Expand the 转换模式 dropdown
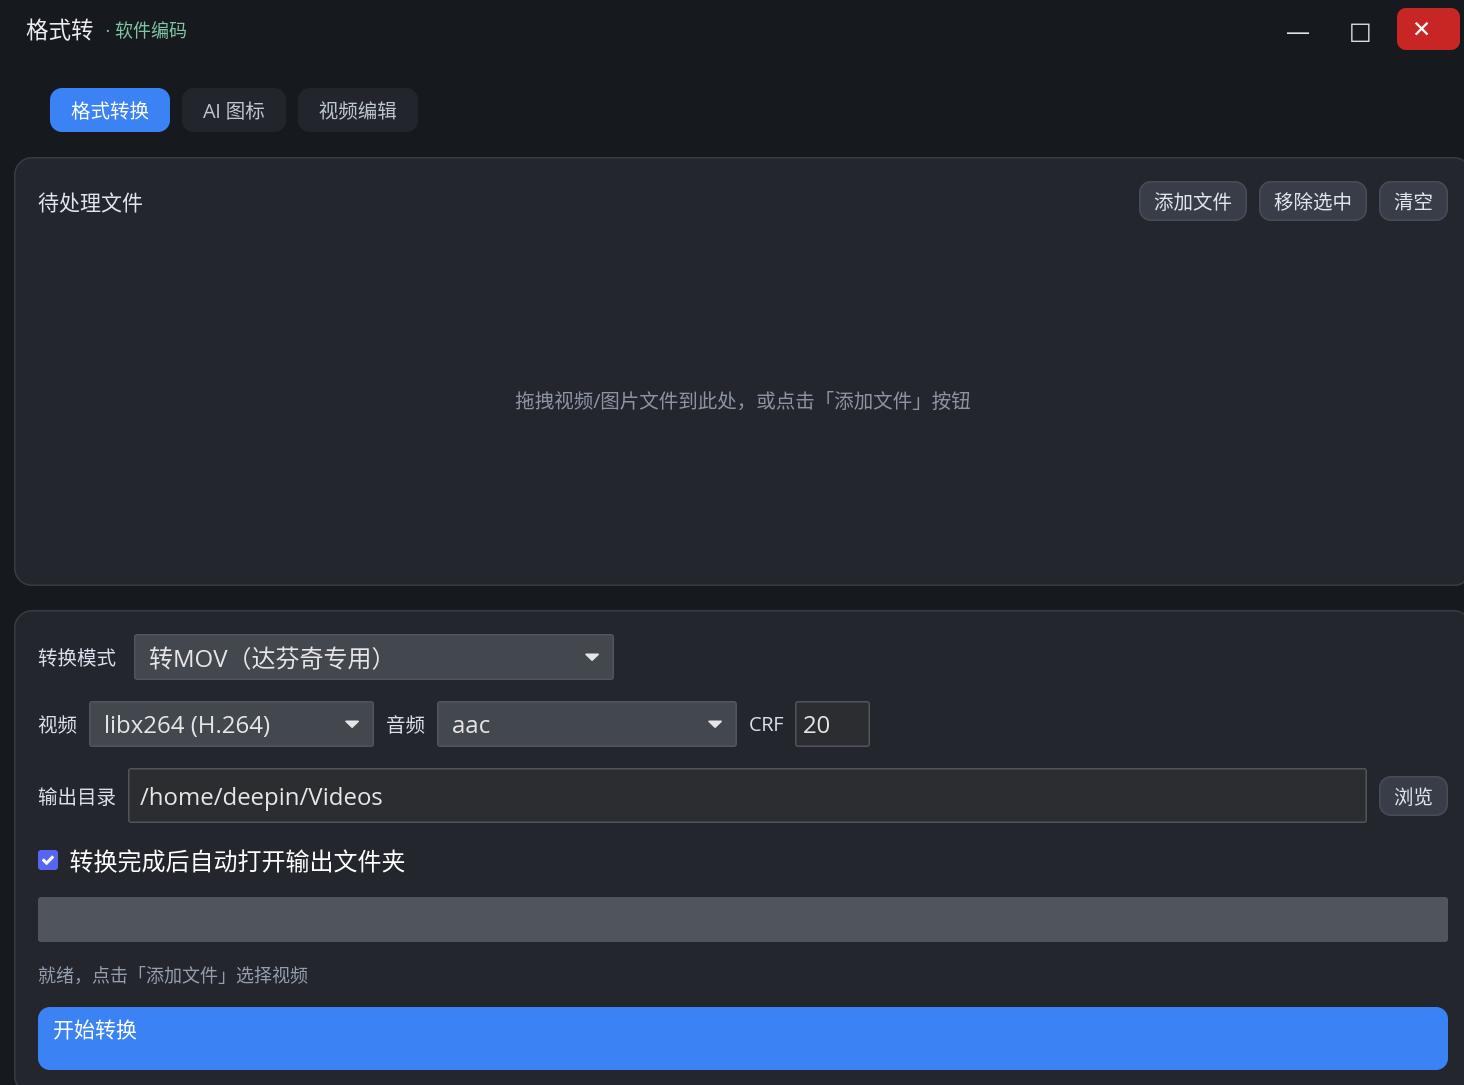1464x1085 pixels. pyautogui.click(x=374, y=657)
